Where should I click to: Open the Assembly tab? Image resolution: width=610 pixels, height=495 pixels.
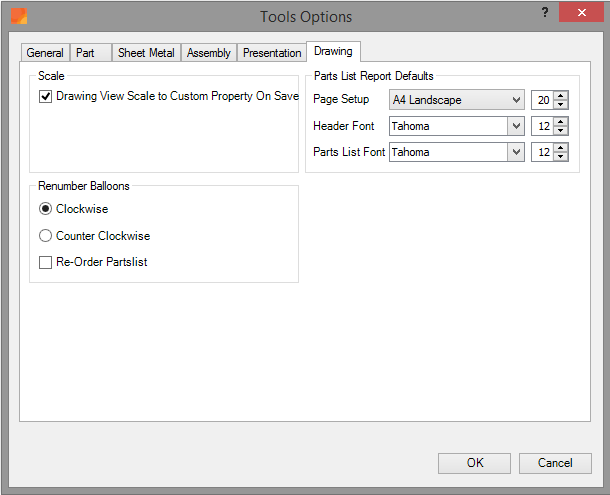tap(209, 53)
